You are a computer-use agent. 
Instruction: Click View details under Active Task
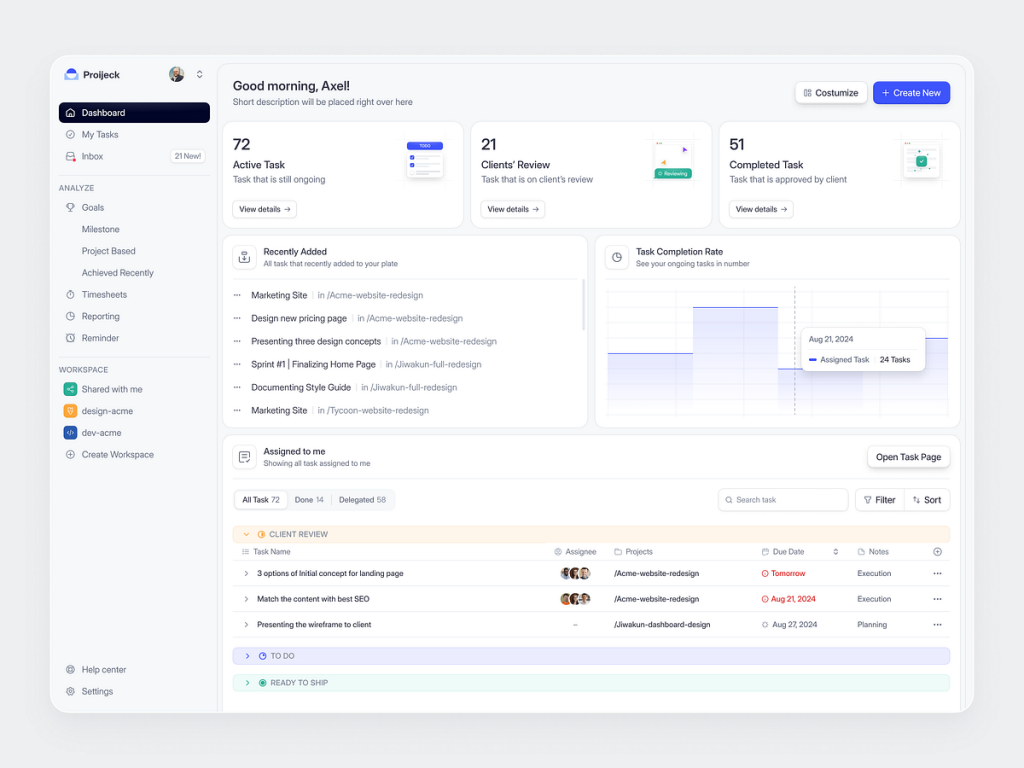(x=264, y=209)
